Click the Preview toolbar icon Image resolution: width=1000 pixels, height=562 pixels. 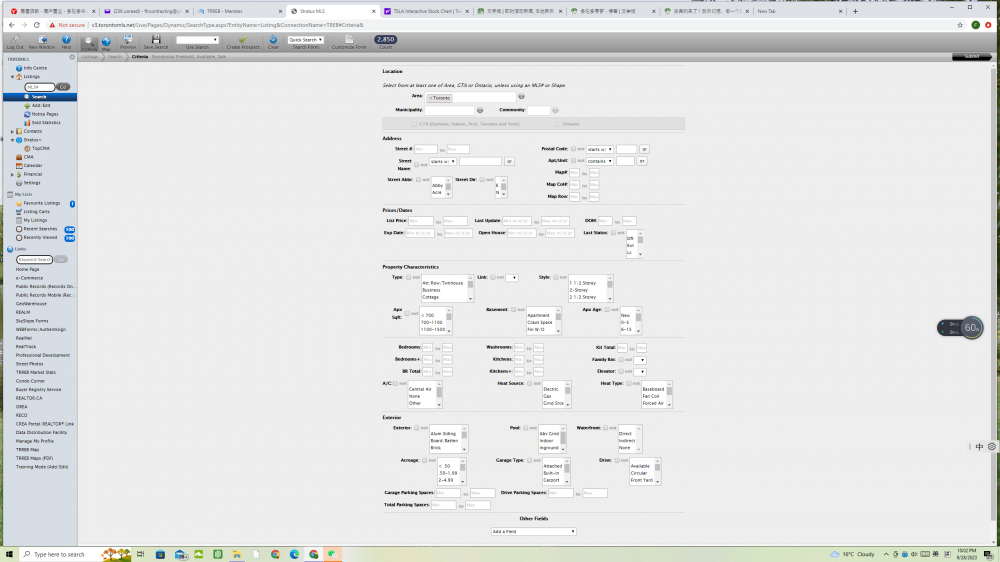[128, 41]
